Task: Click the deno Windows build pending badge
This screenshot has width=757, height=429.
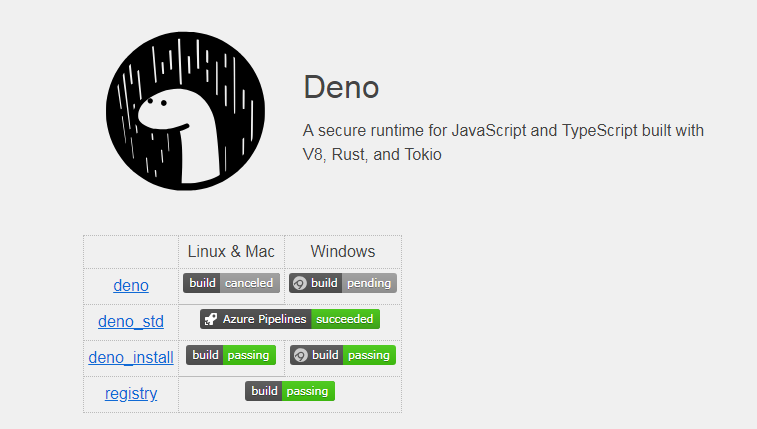Action: coord(343,283)
